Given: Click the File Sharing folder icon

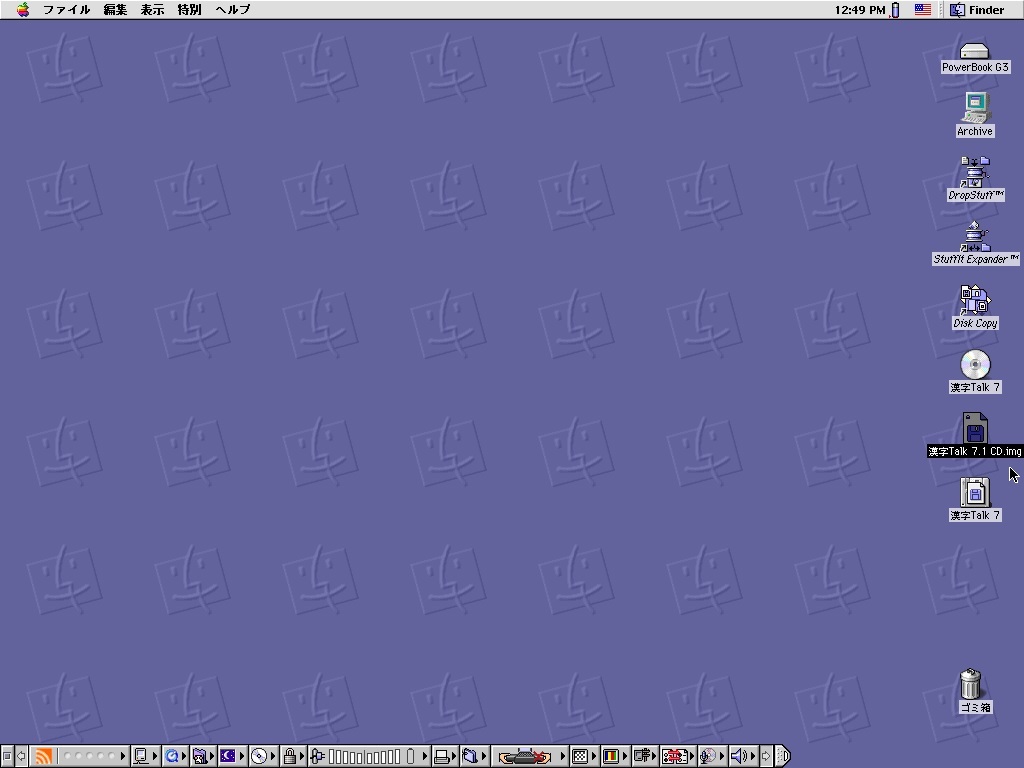Looking at the screenshot, I should (199, 756).
